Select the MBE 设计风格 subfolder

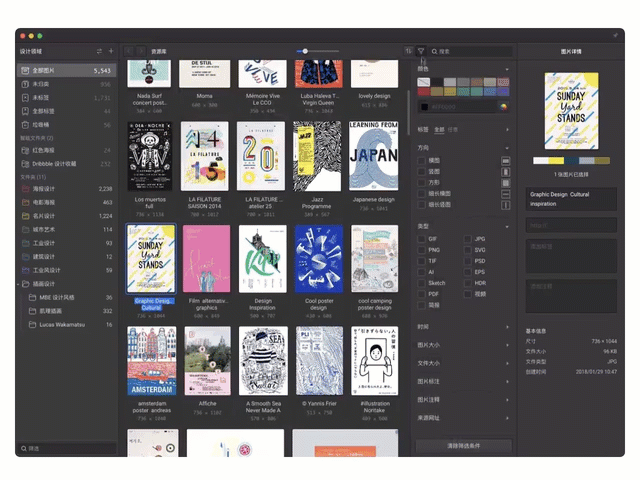pyautogui.click(x=67, y=298)
